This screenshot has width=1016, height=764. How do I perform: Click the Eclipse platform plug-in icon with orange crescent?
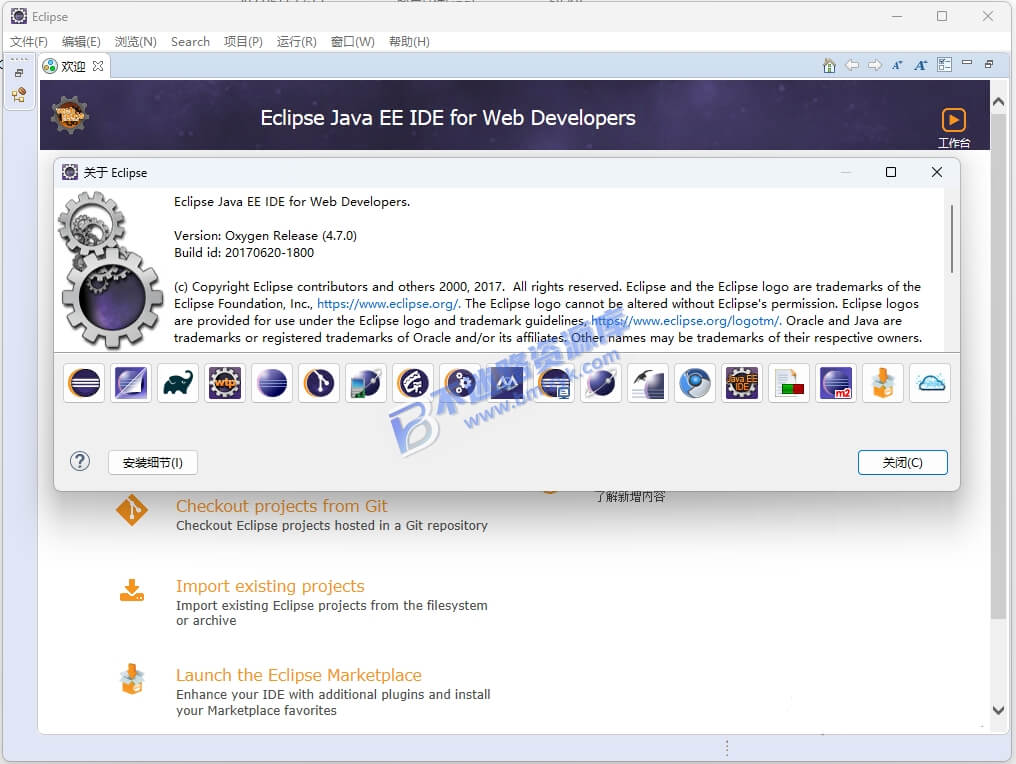84,383
